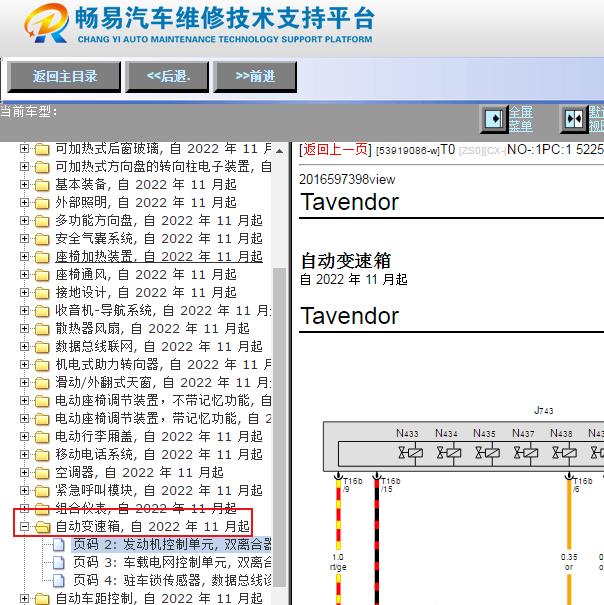Select 多功能方向盘 tree entry label
604x605 pixels.
point(159,220)
